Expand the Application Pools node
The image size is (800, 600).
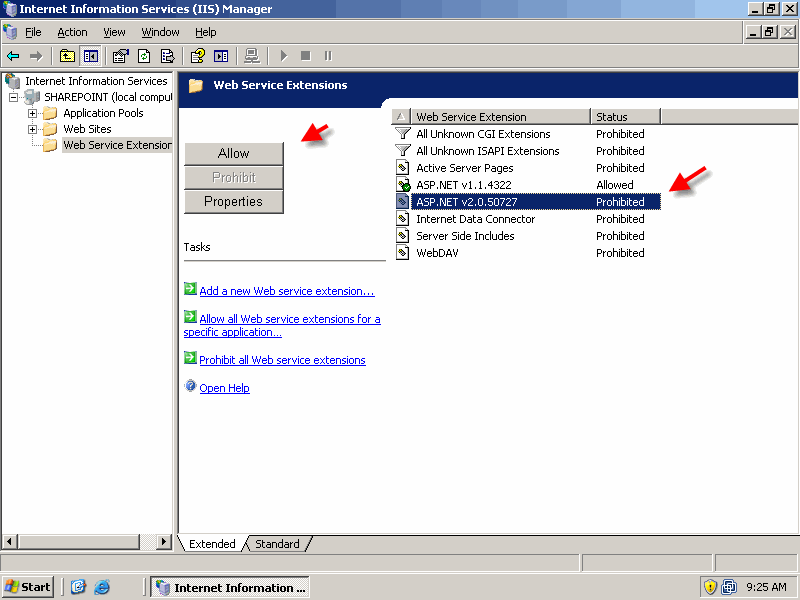pos(33,113)
